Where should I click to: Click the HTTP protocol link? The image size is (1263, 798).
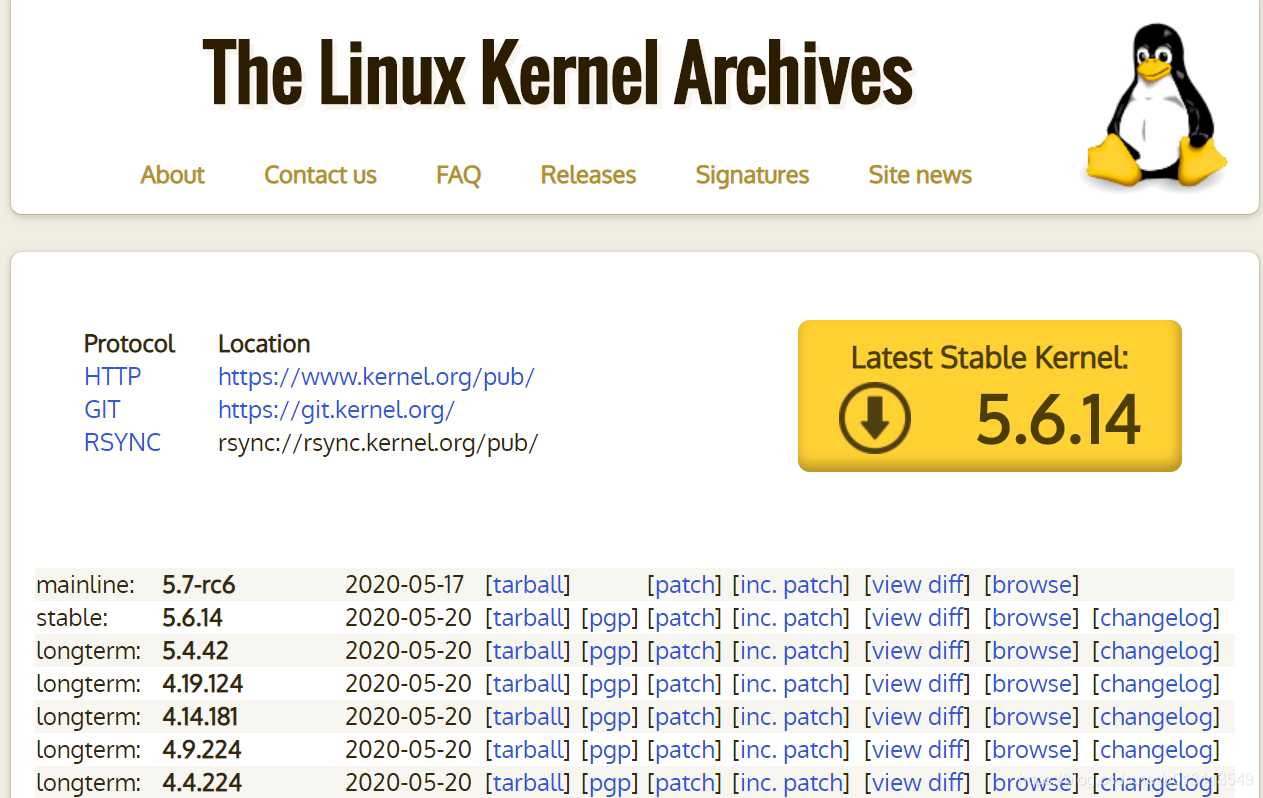(112, 377)
